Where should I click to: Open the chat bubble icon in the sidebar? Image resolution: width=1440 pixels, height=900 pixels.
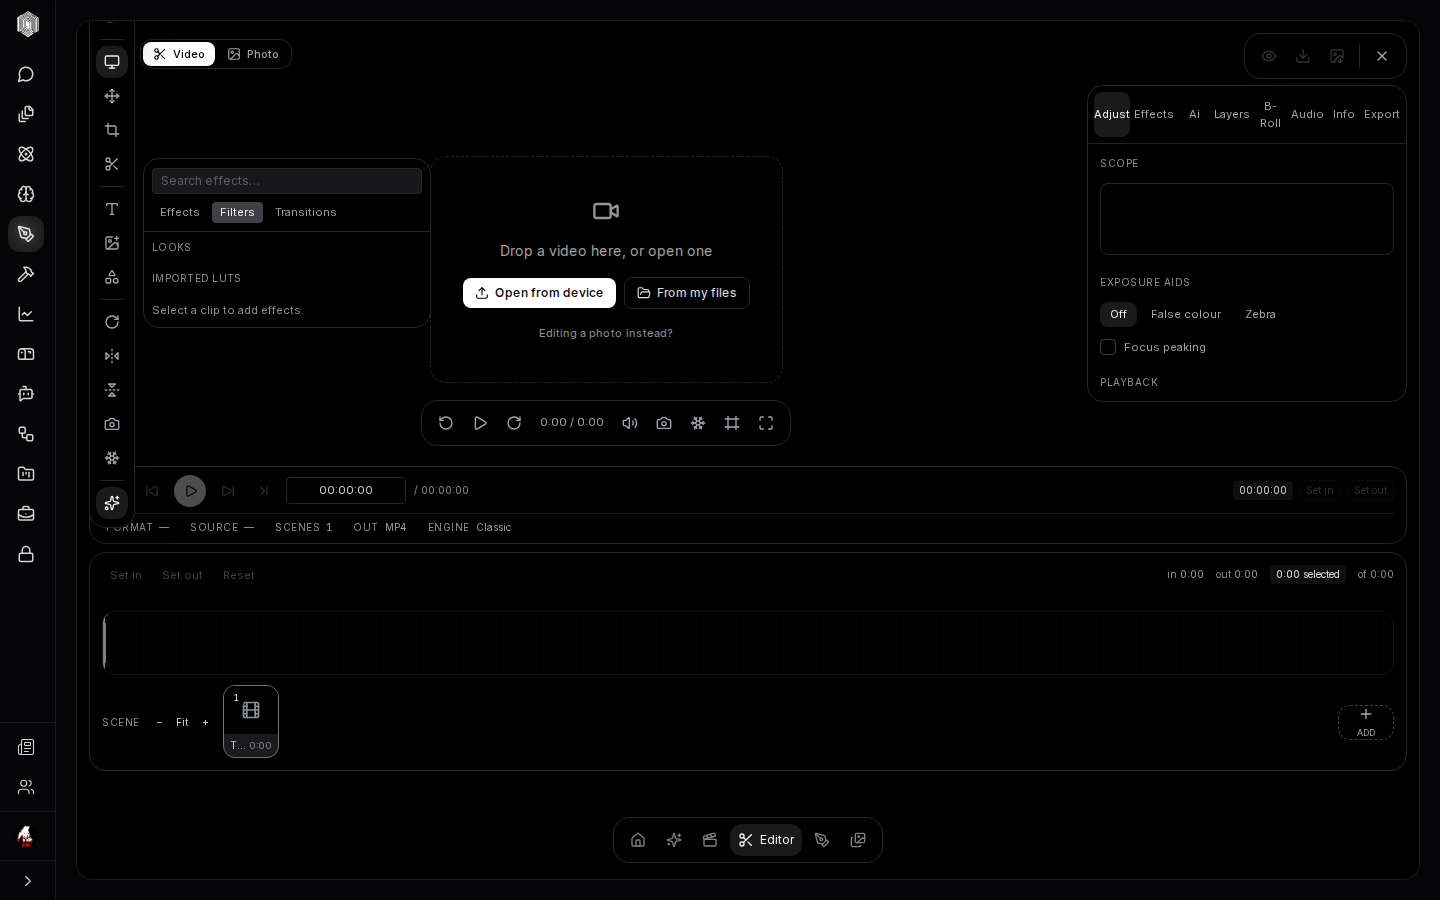pos(26,74)
